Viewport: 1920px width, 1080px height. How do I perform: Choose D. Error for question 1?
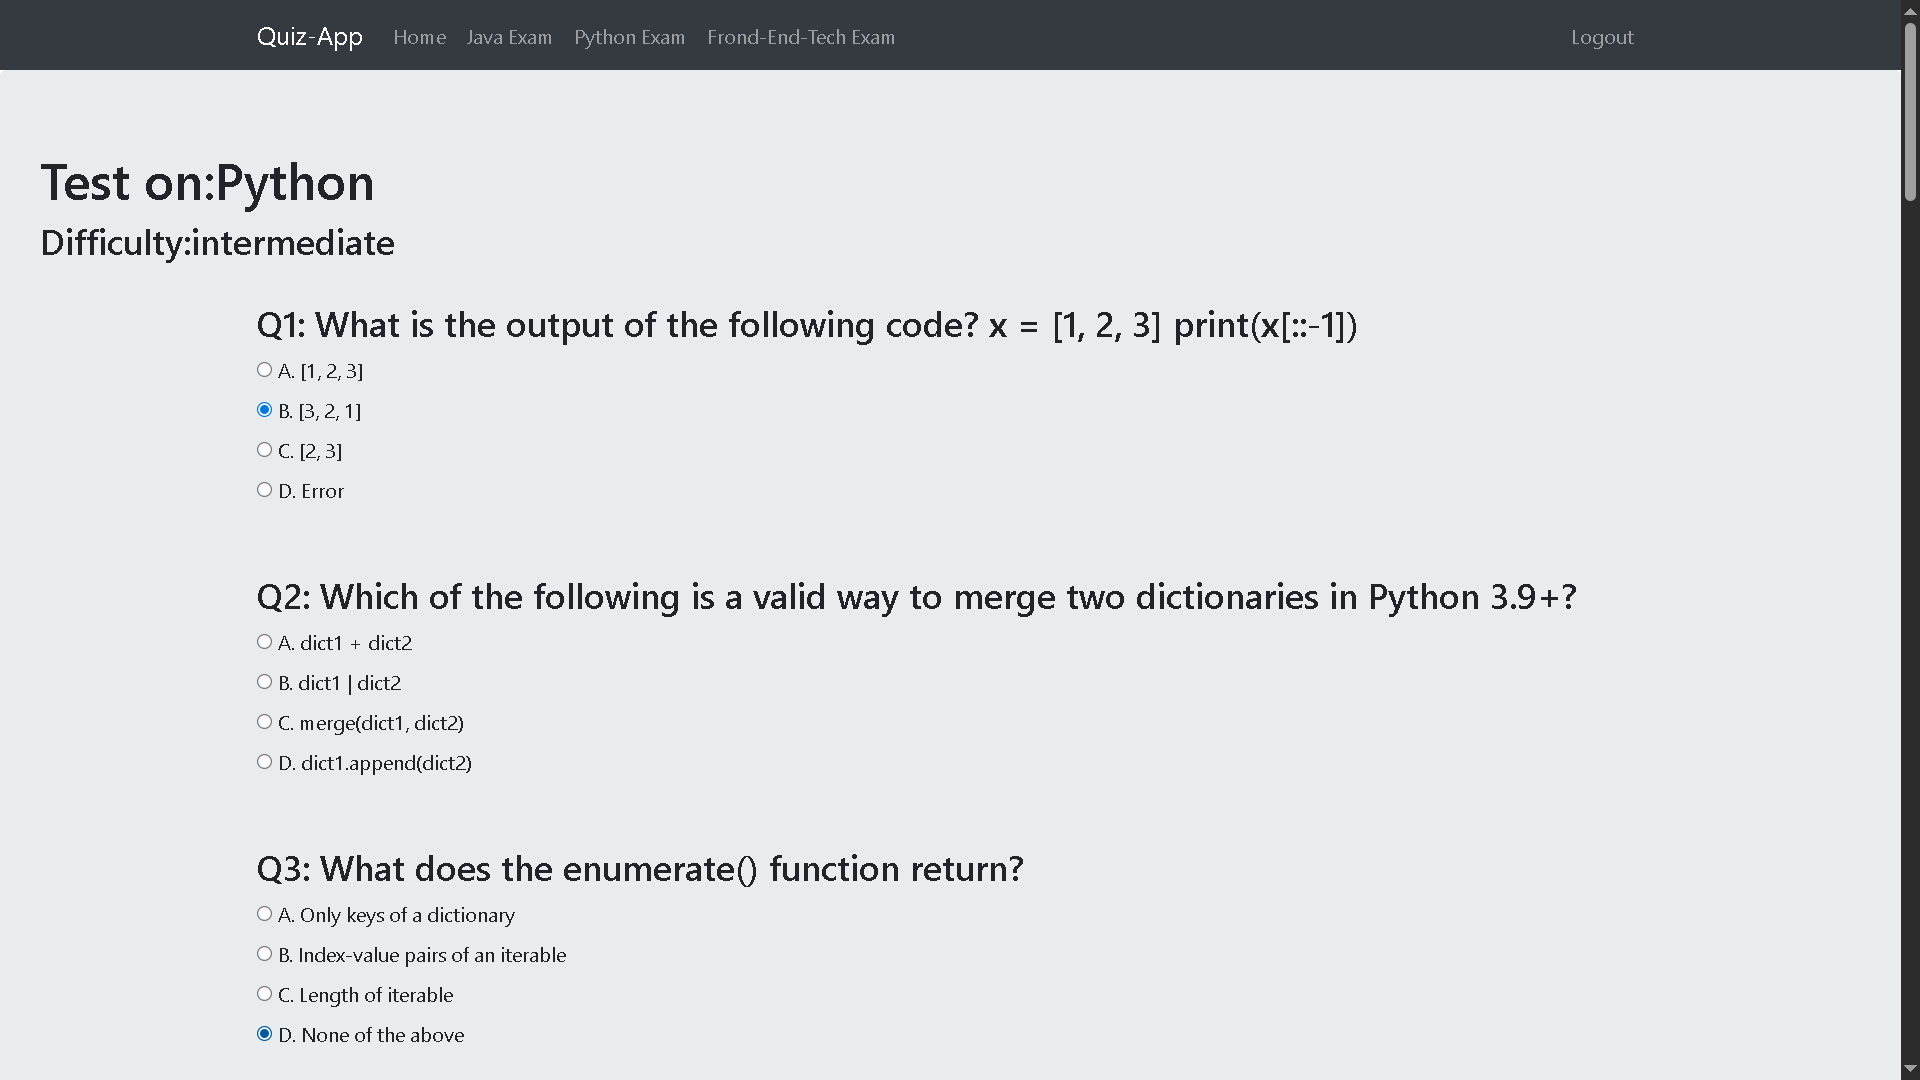point(264,490)
